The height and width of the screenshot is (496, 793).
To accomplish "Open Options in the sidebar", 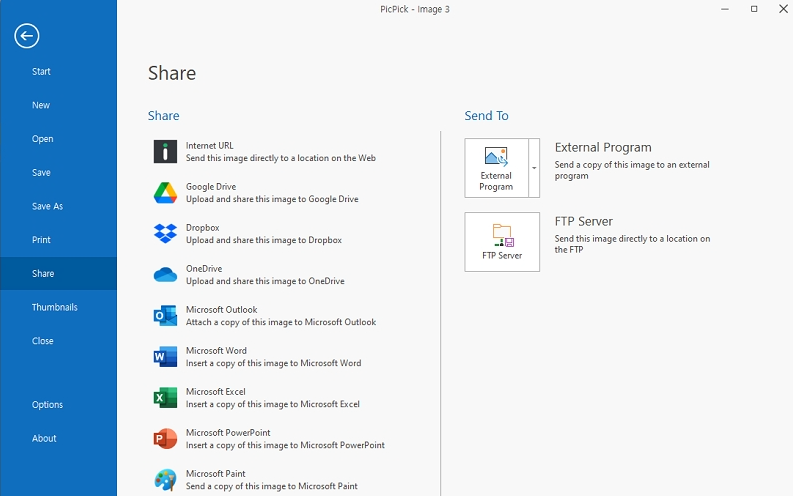I will click(48, 404).
